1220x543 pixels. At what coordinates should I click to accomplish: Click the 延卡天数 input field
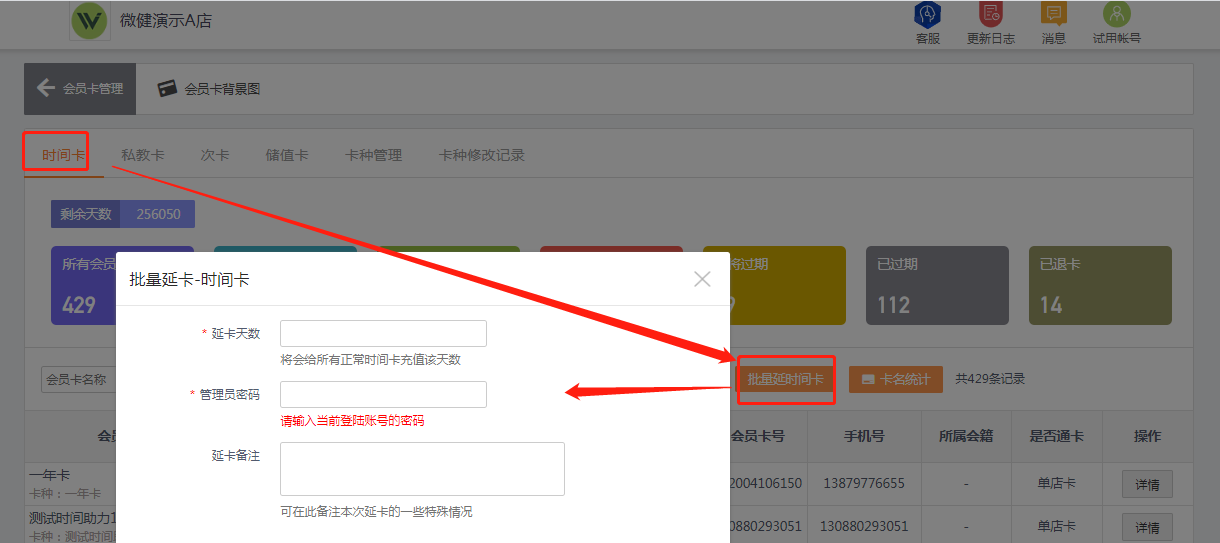[383, 334]
